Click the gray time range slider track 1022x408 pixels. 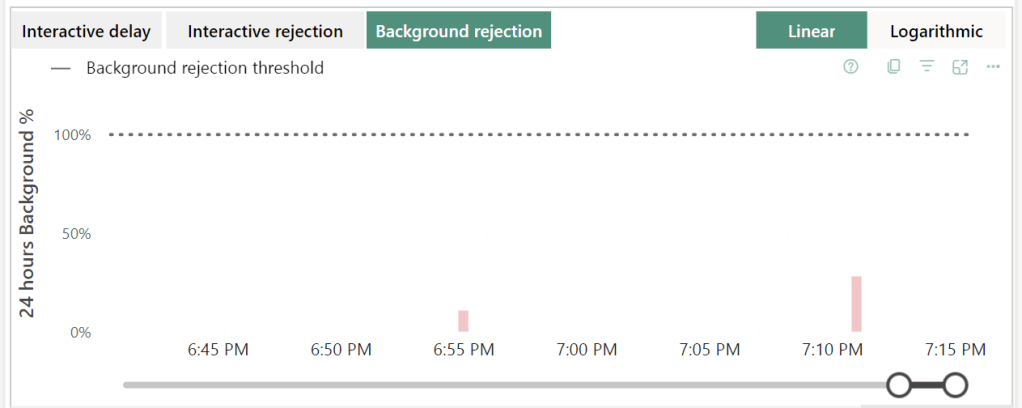coord(500,384)
